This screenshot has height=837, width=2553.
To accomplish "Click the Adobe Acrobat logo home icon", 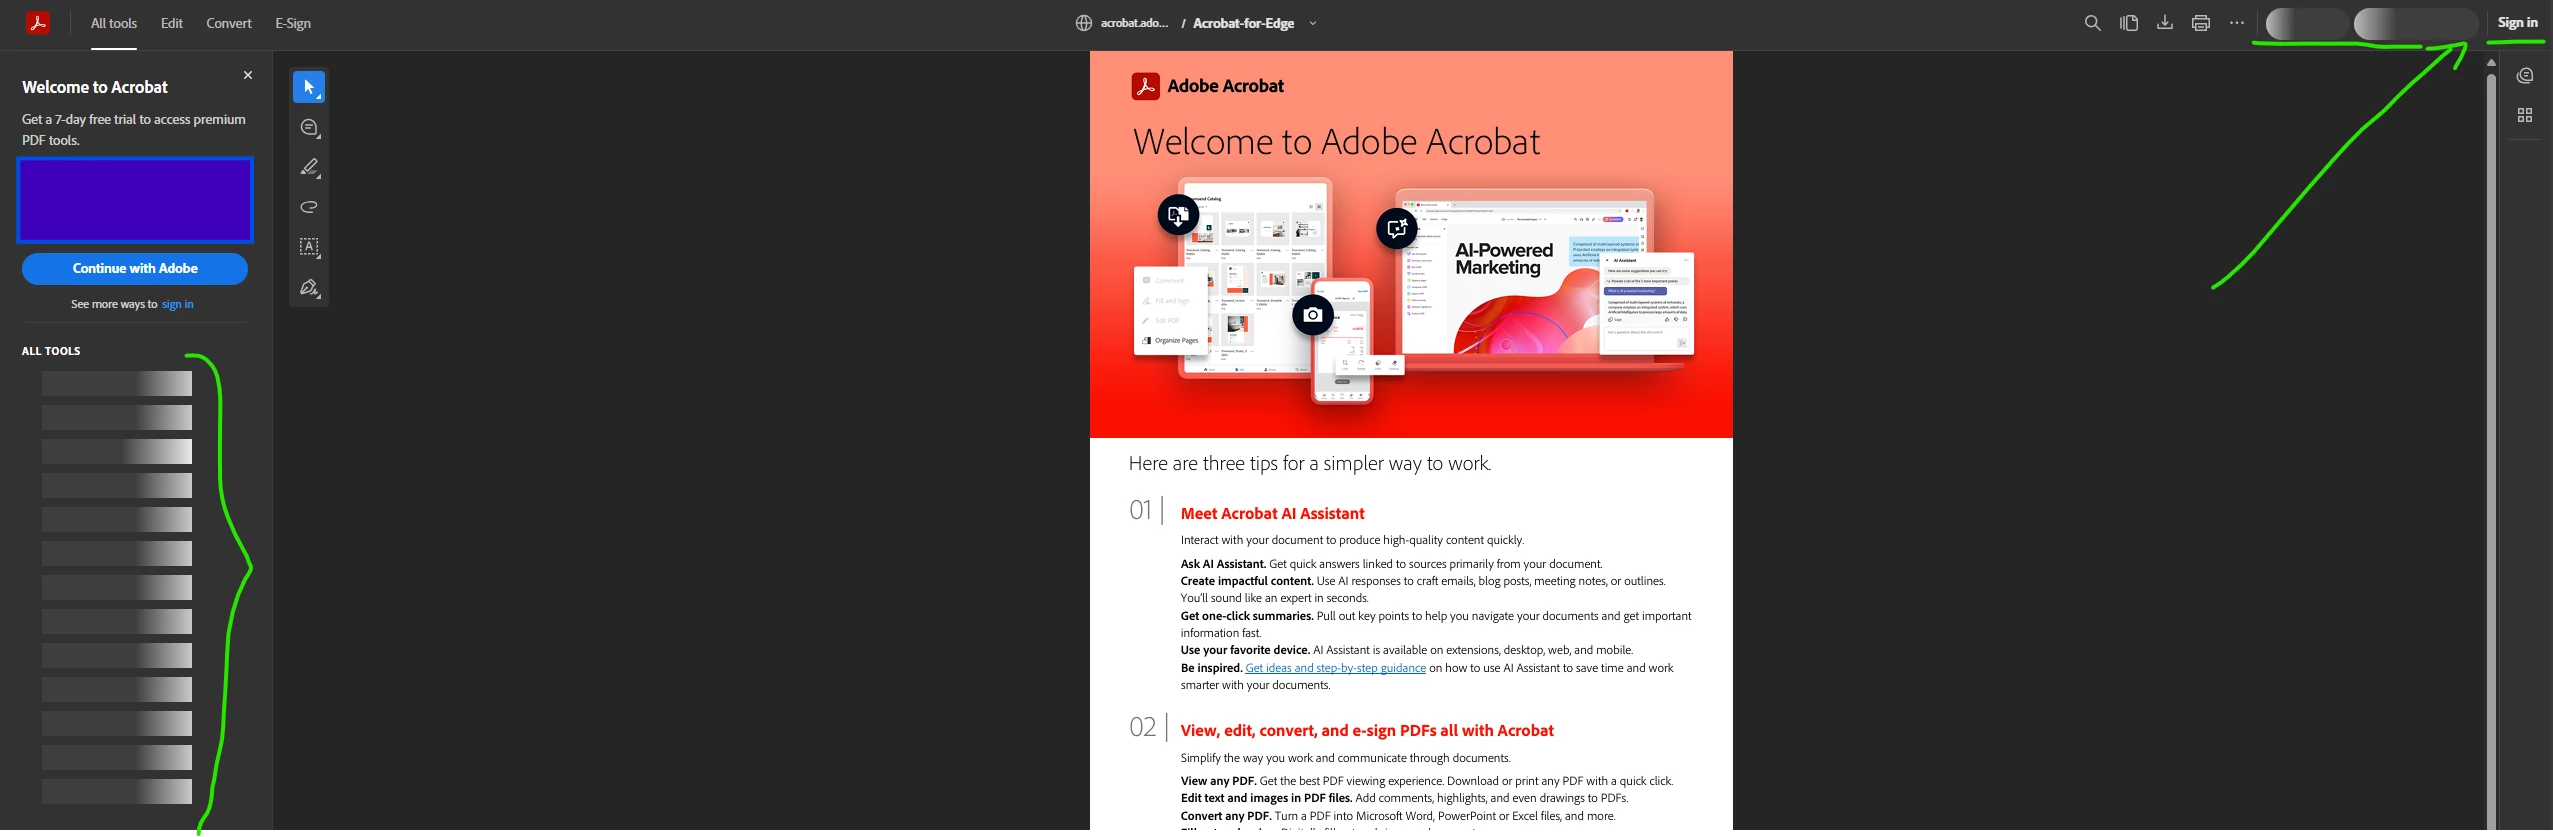I will [38, 23].
